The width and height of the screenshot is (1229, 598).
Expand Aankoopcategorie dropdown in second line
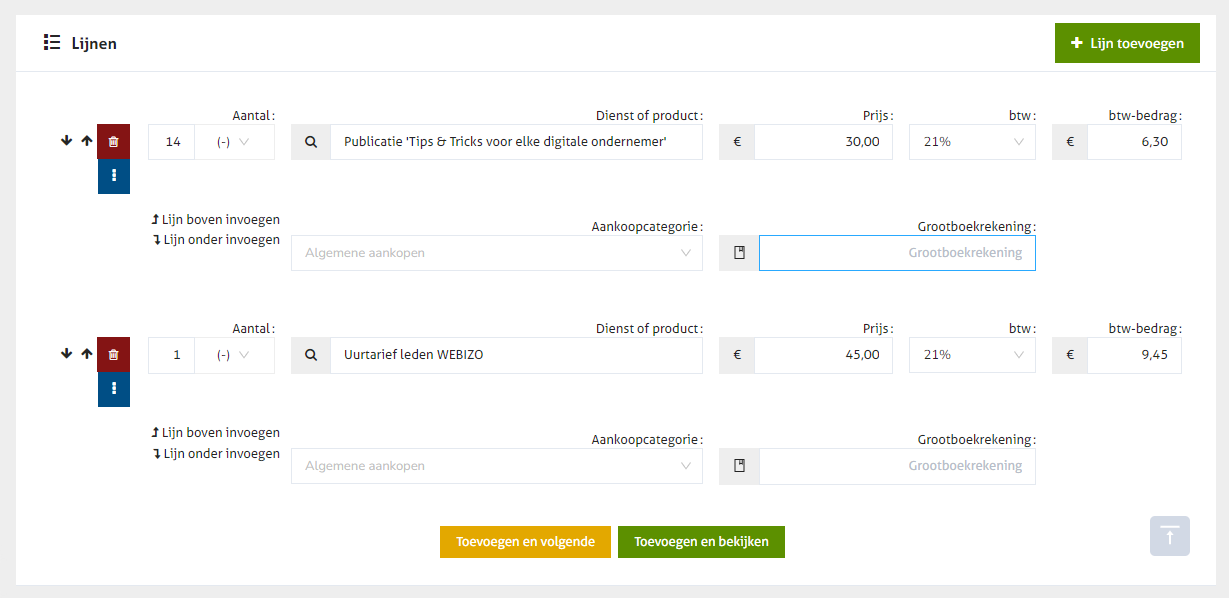tap(496, 466)
